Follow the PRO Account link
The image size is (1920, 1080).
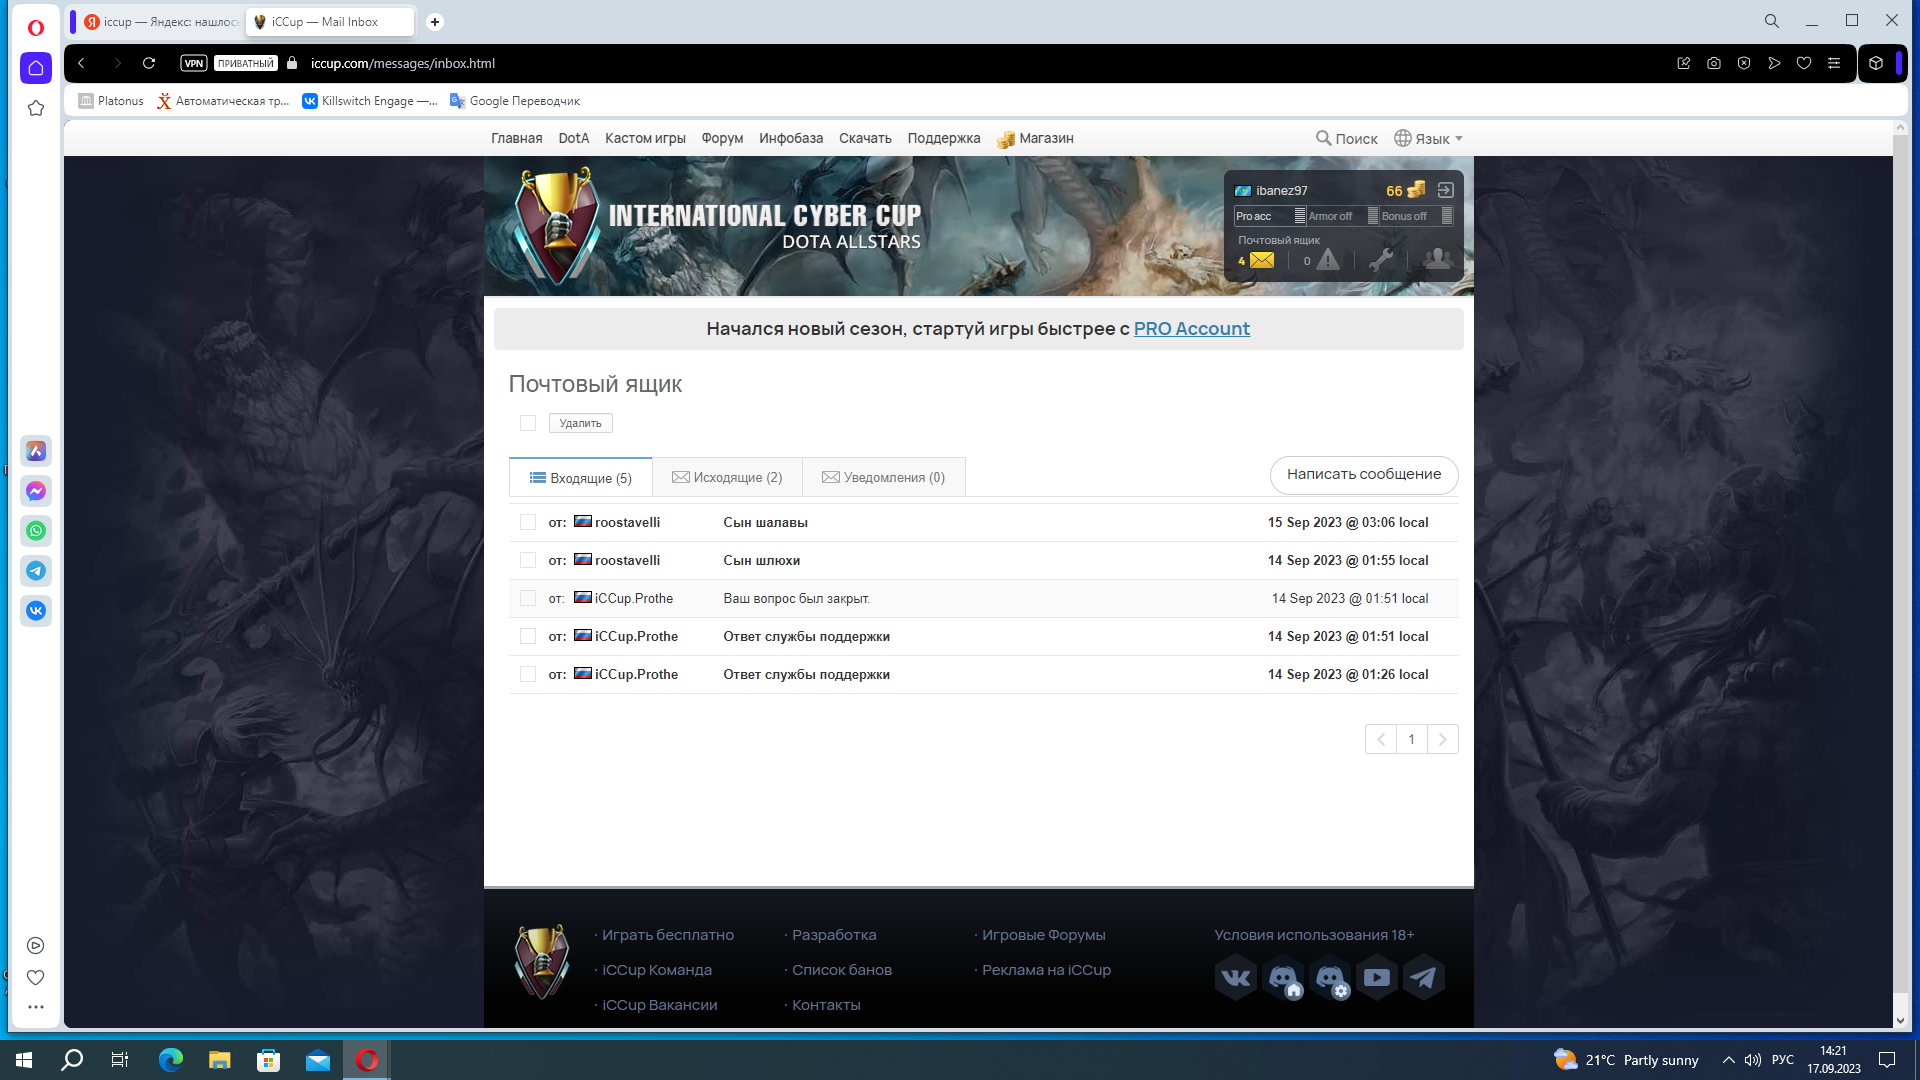[x=1191, y=329]
